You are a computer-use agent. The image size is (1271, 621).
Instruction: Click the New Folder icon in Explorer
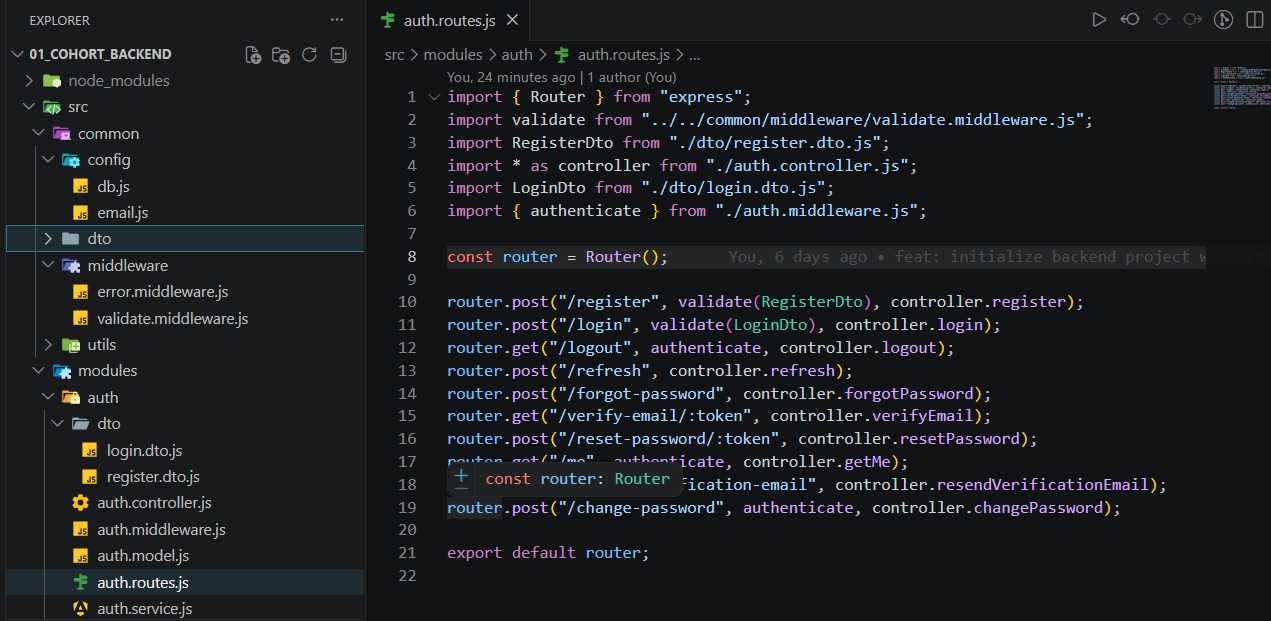pos(281,55)
